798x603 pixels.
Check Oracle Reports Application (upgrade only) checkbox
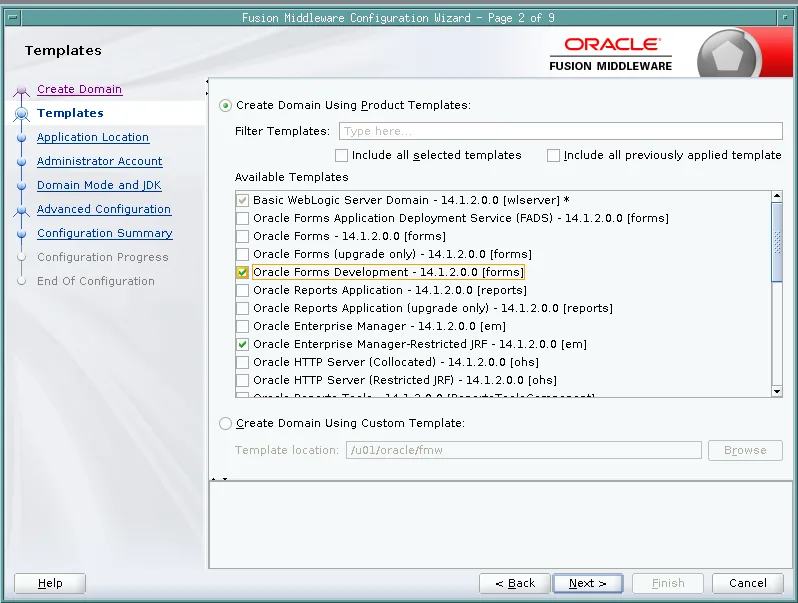[x=243, y=308]
